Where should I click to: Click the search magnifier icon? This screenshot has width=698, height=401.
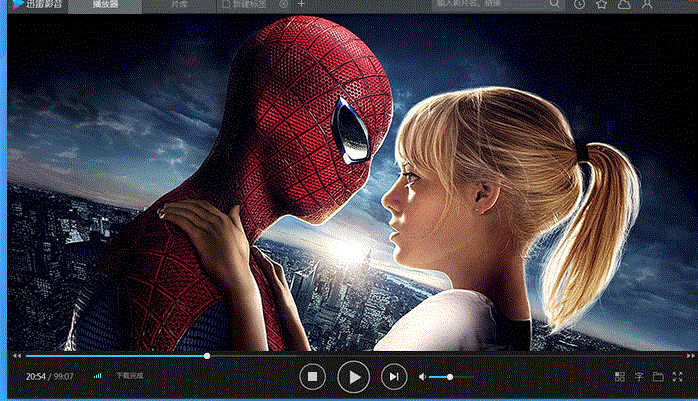555,5
